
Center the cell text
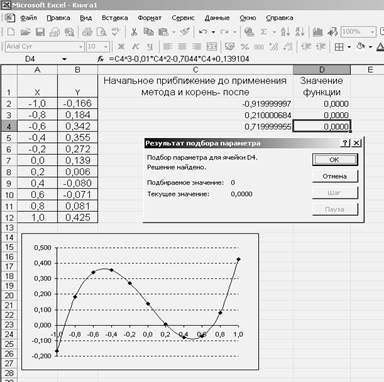182,47
